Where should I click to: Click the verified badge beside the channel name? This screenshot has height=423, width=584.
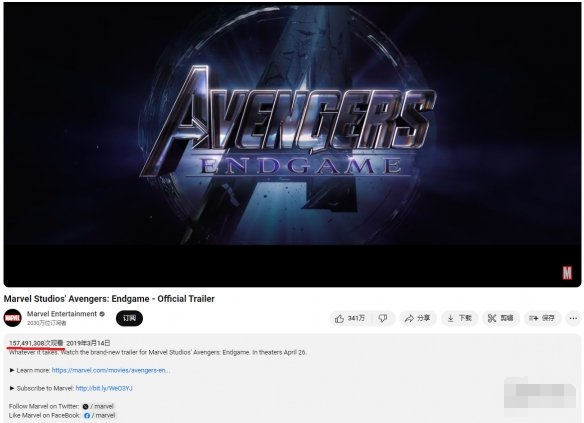click(x=102, y=314)
